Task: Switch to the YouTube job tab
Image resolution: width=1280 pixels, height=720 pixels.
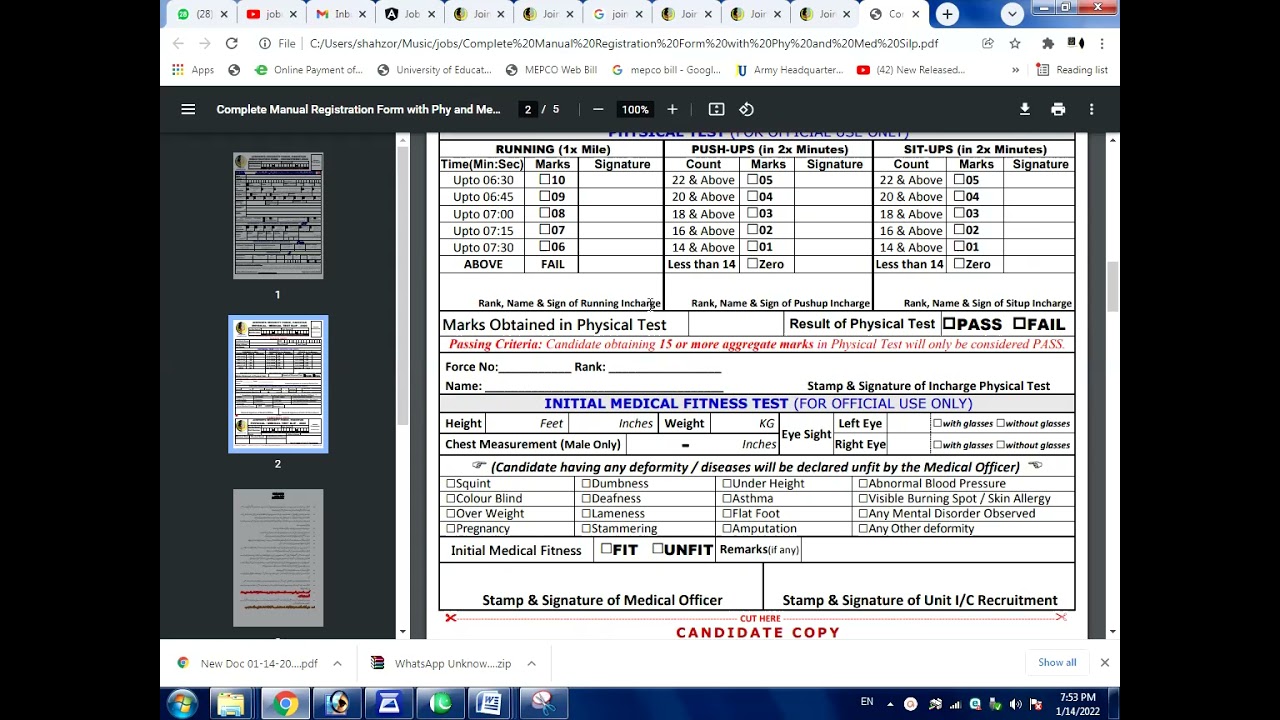Action: pyautogui.click(x=268, y=14)
